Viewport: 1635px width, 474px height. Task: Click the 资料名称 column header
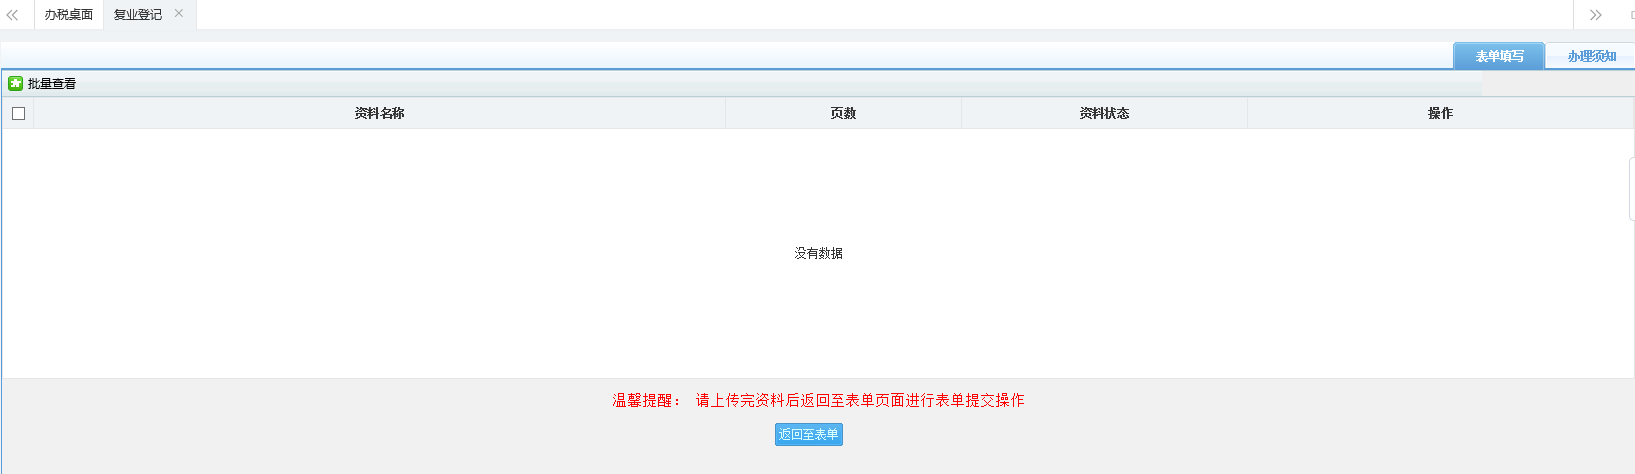pyautogui.click(x=379, y=113)
